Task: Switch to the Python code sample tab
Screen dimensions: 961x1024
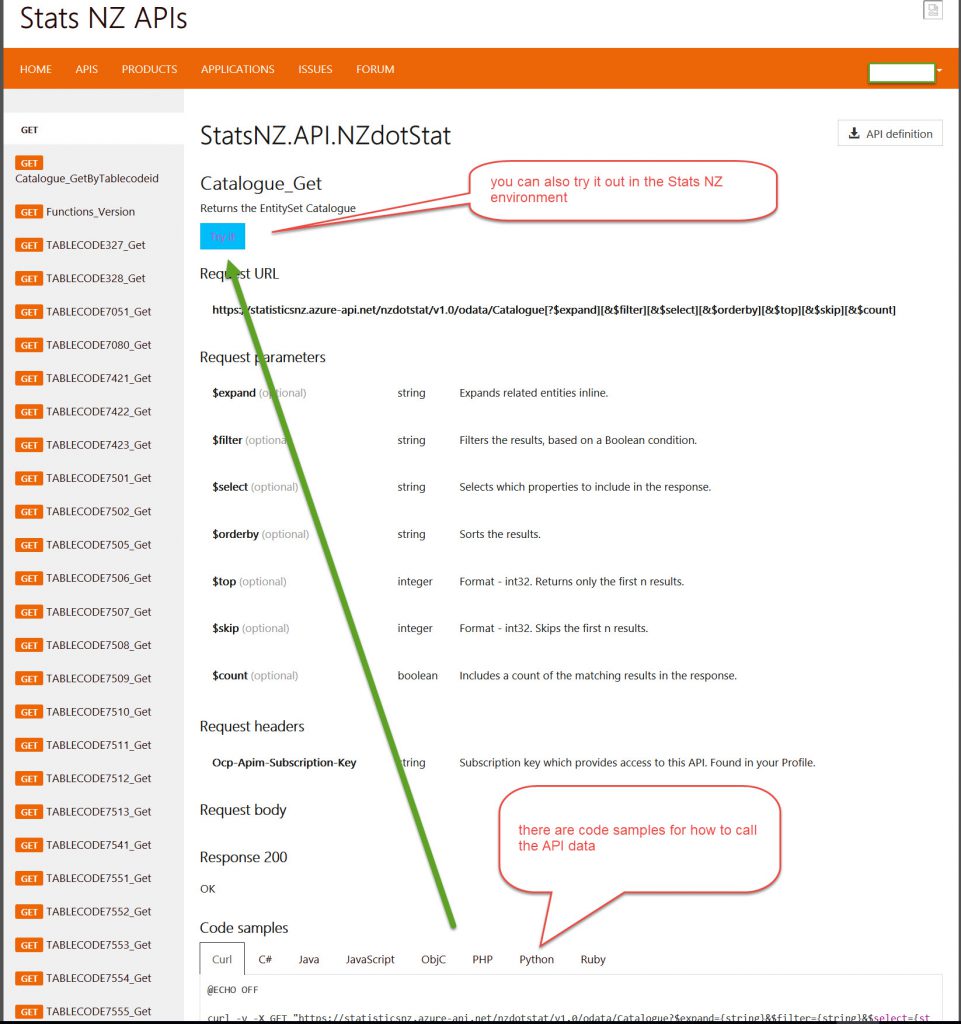Action: (x=536, y=959)
